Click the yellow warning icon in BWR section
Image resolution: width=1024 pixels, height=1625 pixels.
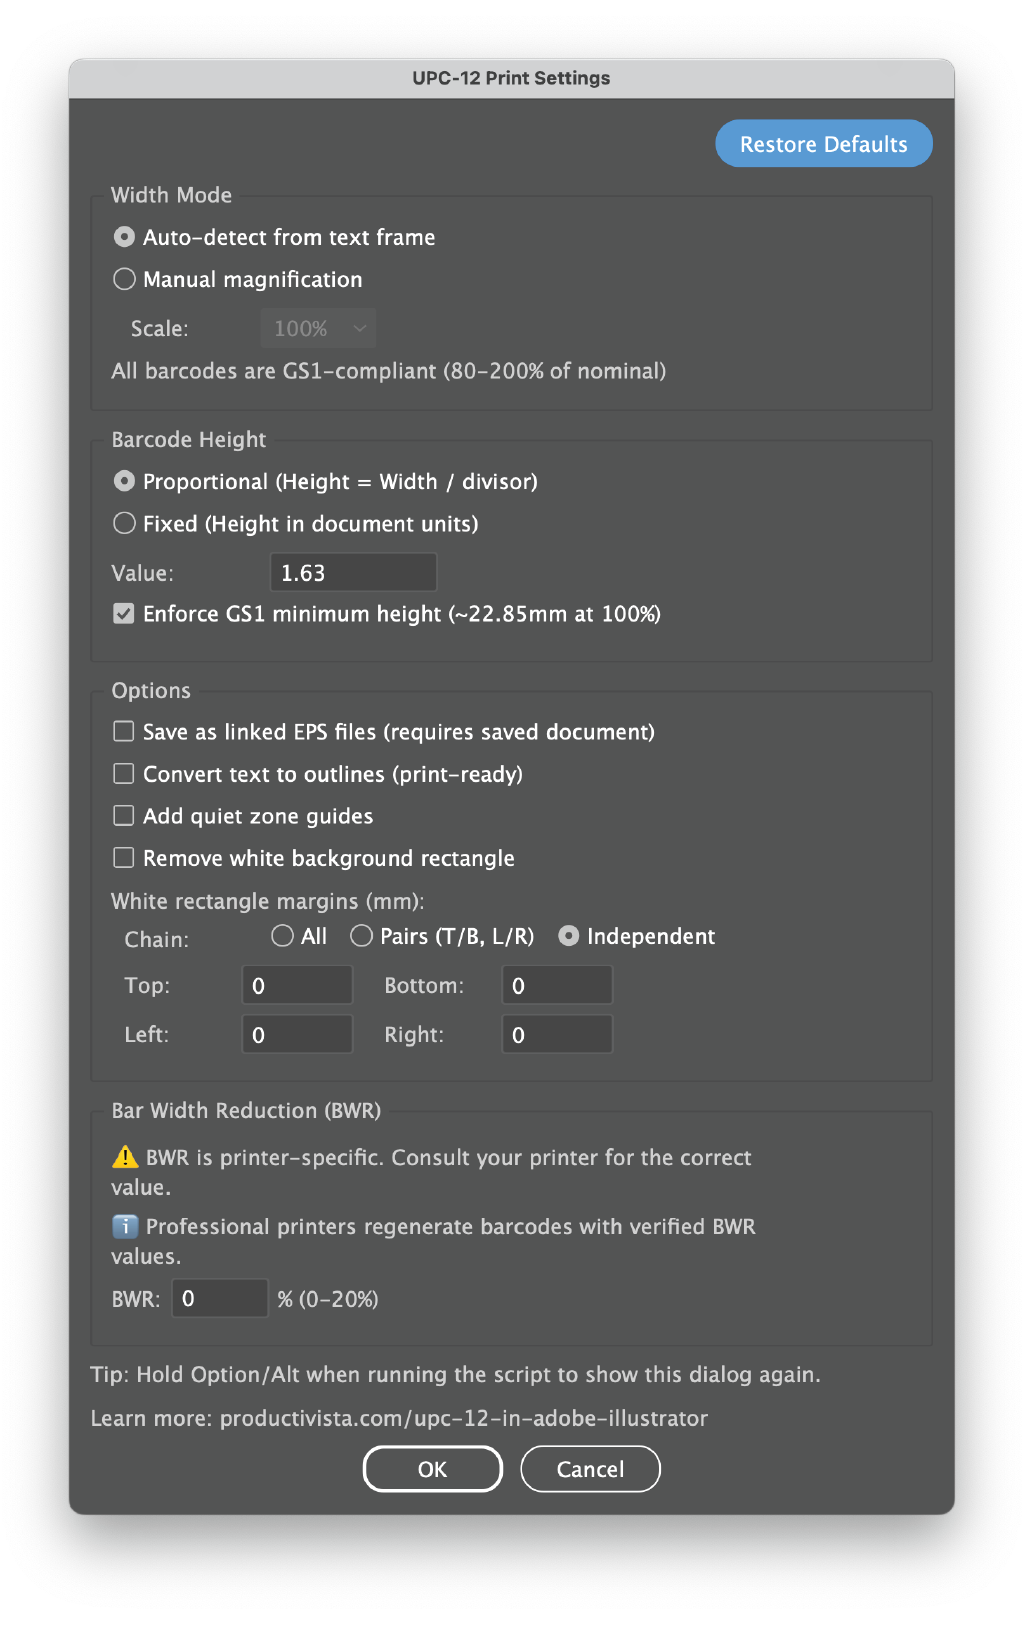click(125, 1157)
